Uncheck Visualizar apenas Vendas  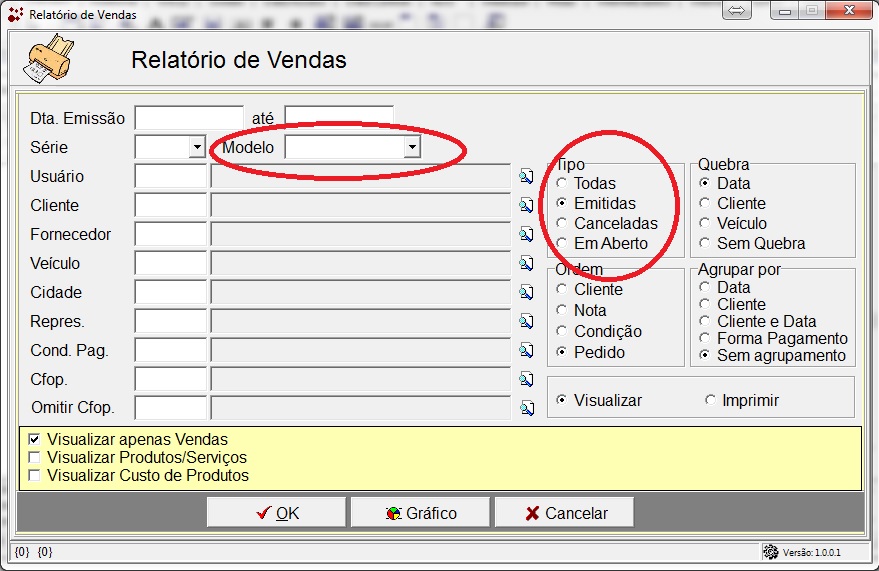pos(35,440)
